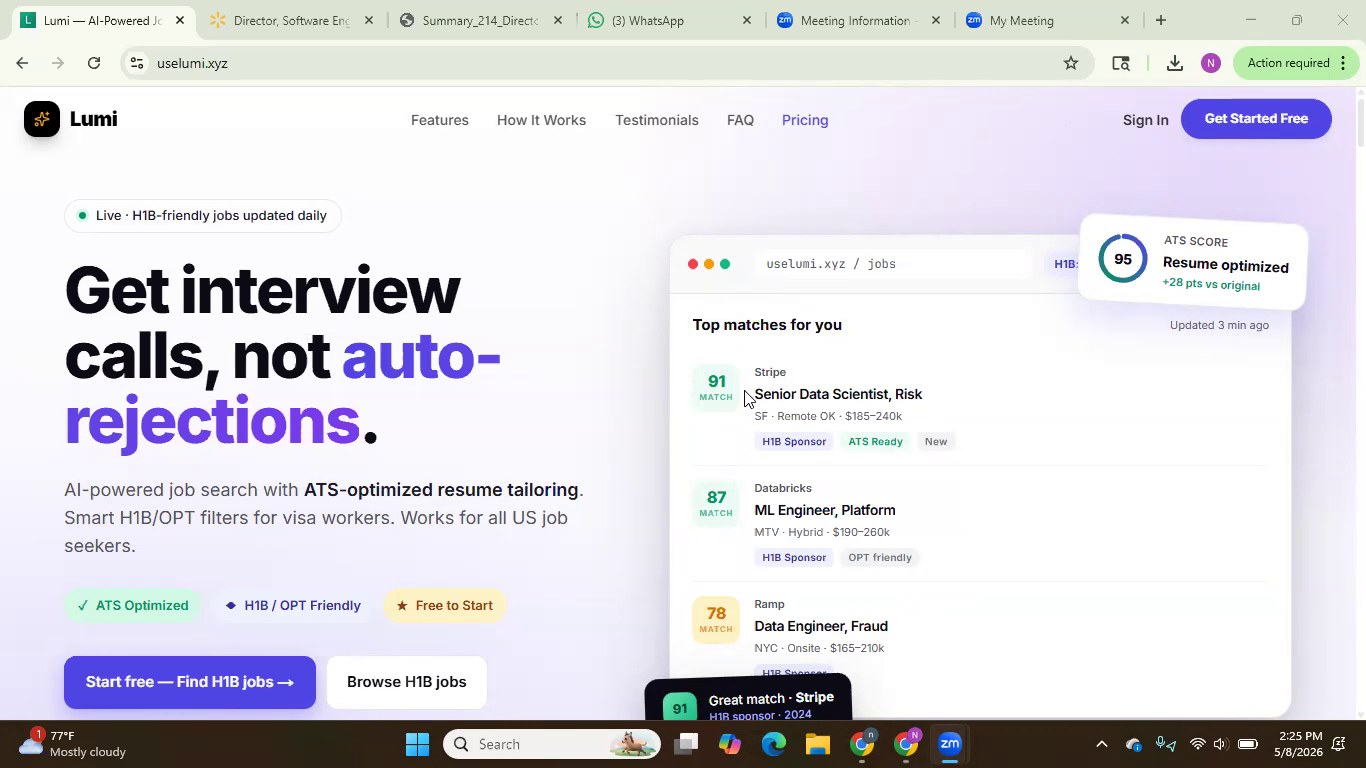Click the H1B / OPT Friendly pill
The width and height of the screenshot is (1366, 768).
pos(293,605)
